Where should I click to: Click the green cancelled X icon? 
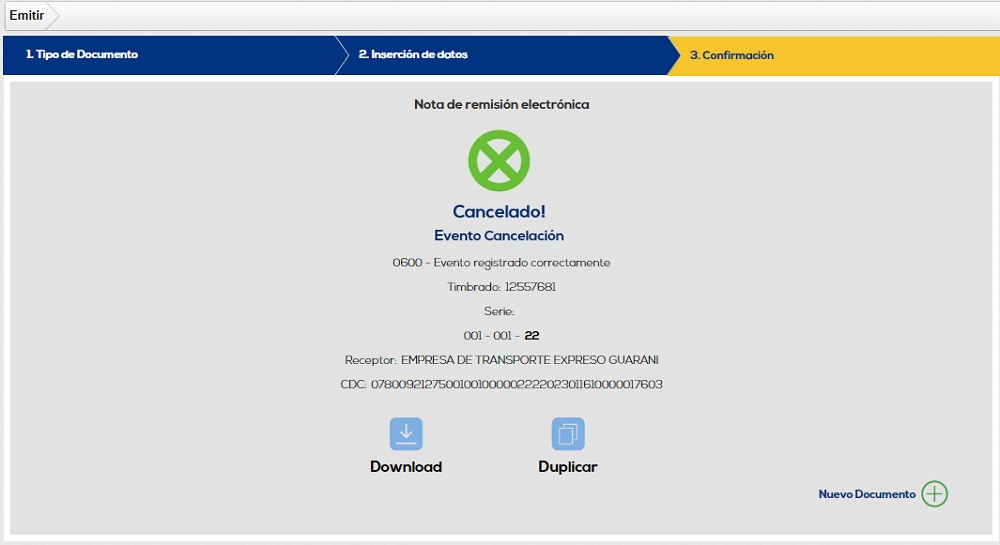pos(499,161)
